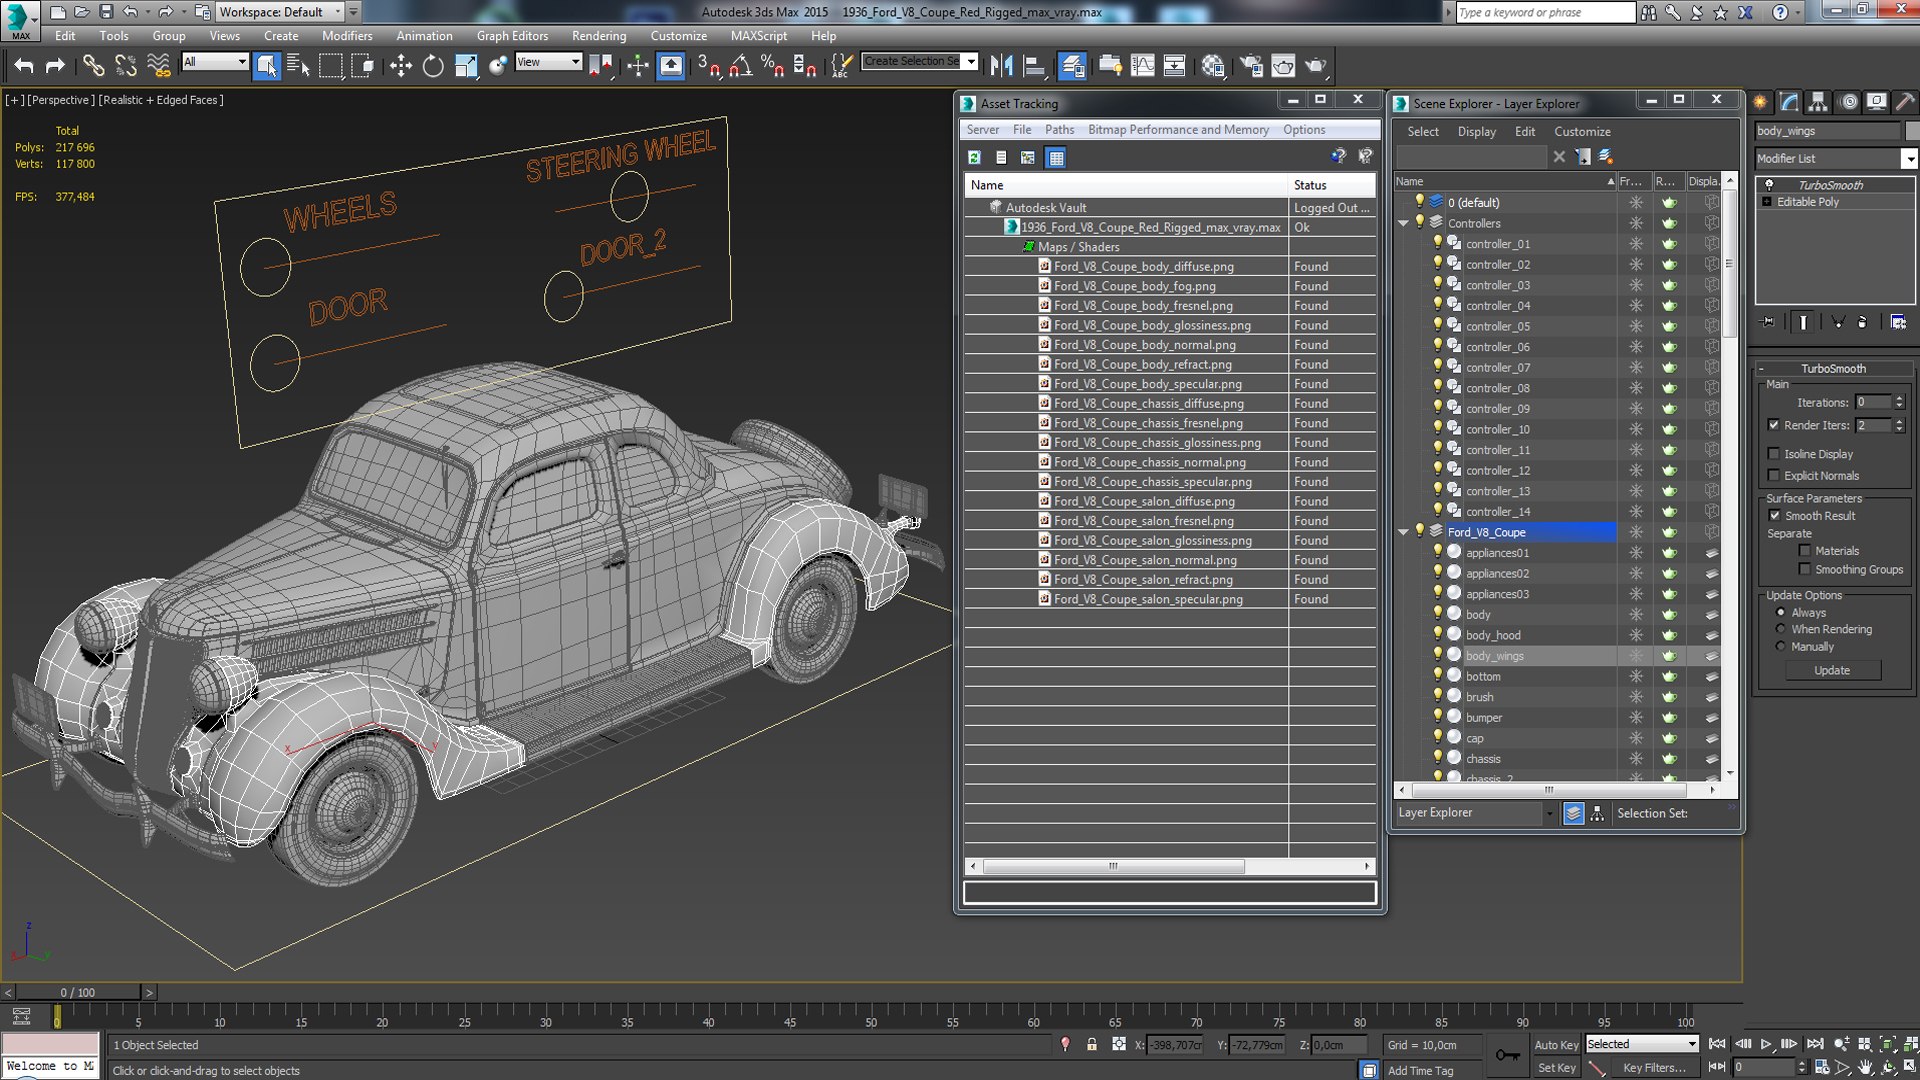Choose Select and Rotate tool
1920x1080 pixels.
click(x=433, y=66)
